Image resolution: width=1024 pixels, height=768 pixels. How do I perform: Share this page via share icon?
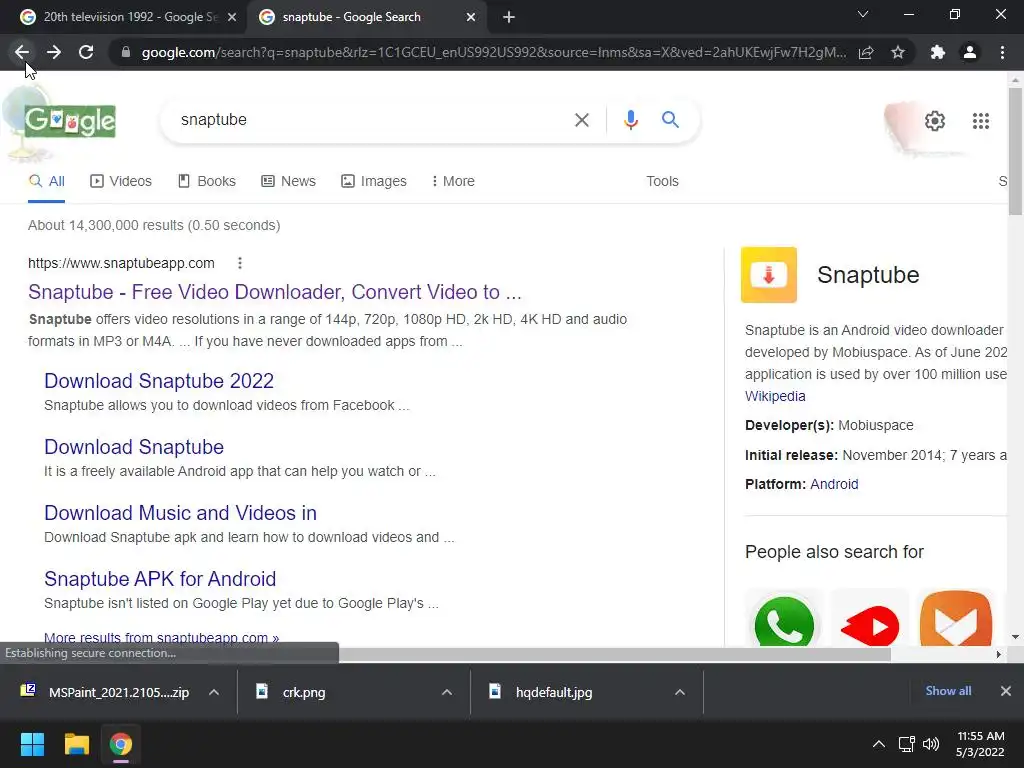866,52
